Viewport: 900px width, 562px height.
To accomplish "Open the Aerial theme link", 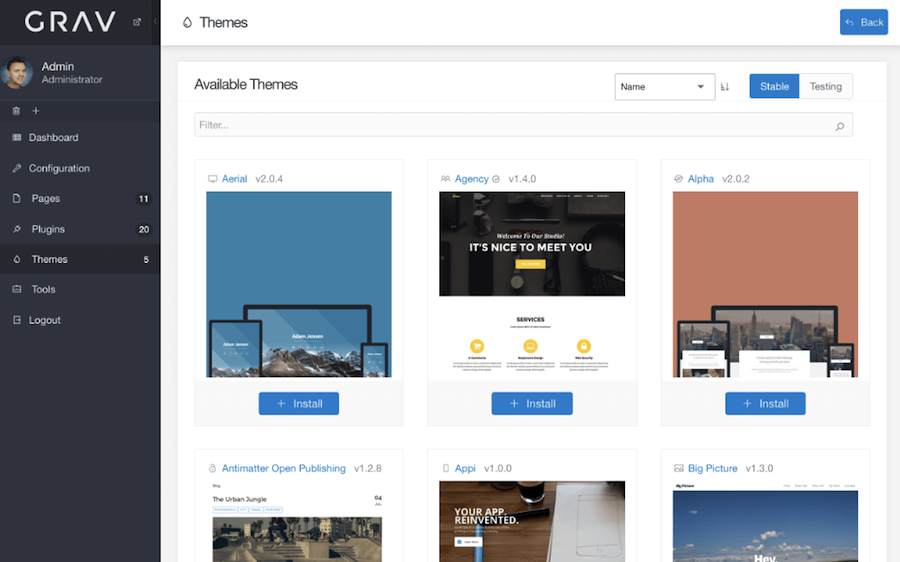I will tap(234, 179).
